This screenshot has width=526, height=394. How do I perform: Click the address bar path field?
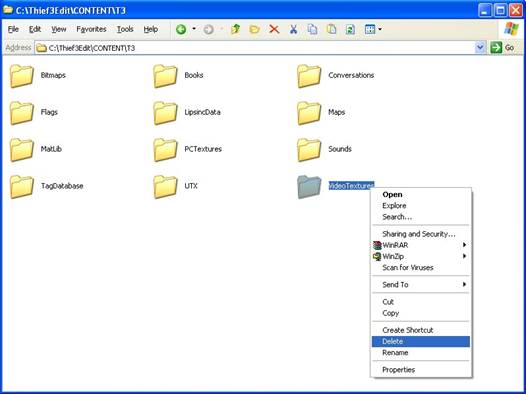point(255,48)
